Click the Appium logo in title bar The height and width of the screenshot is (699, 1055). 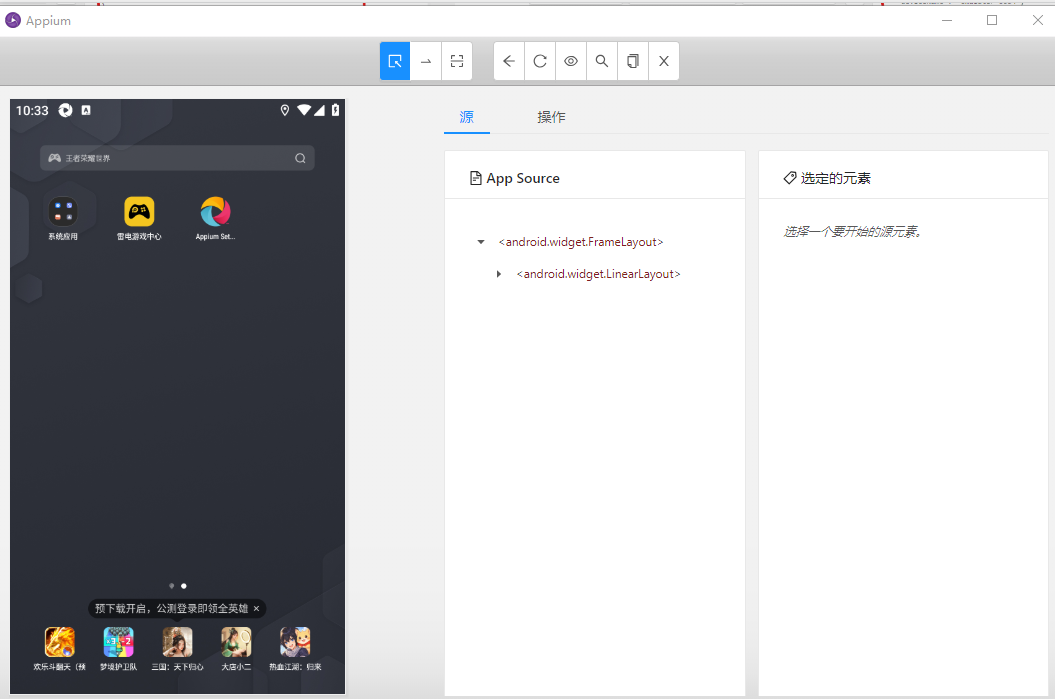tap(13, 20)
